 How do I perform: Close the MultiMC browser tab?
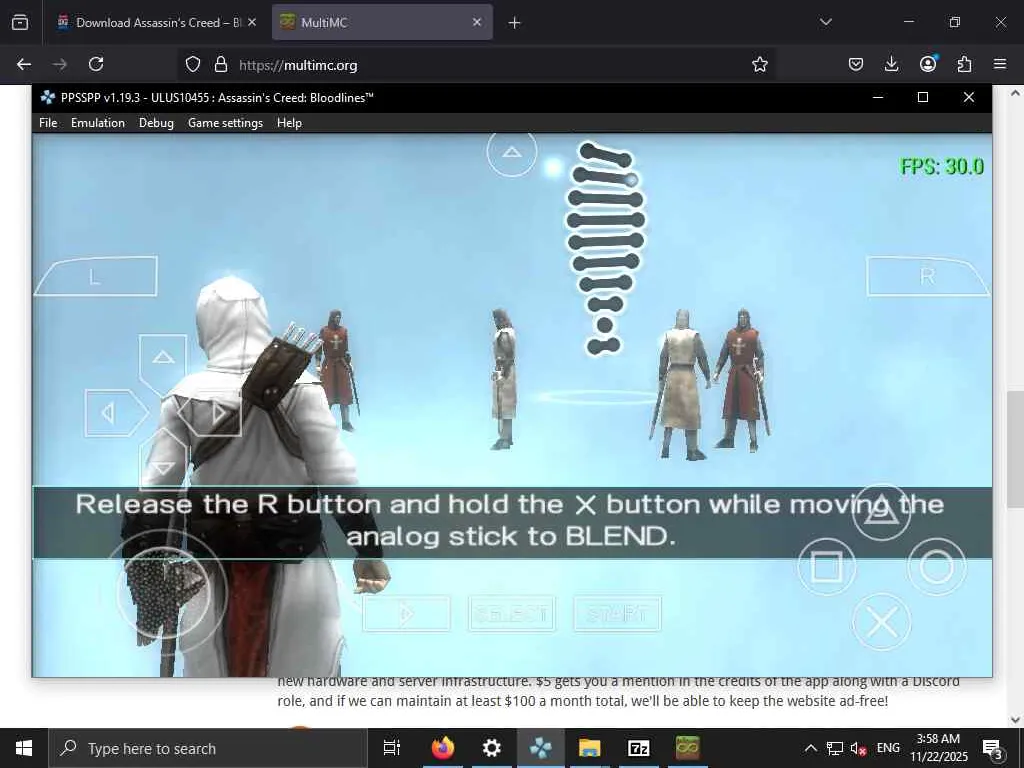click(477, 22)
